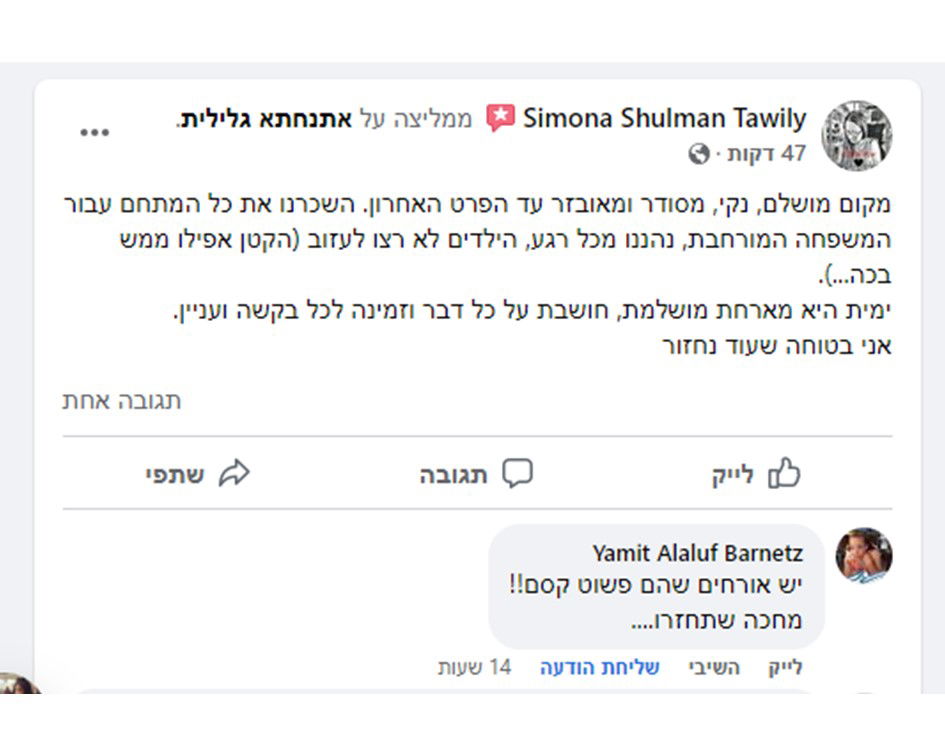Open Simona Shulman Tawily's profile name link
This screenshot has height=756, width=945.
tap(664, 119)
